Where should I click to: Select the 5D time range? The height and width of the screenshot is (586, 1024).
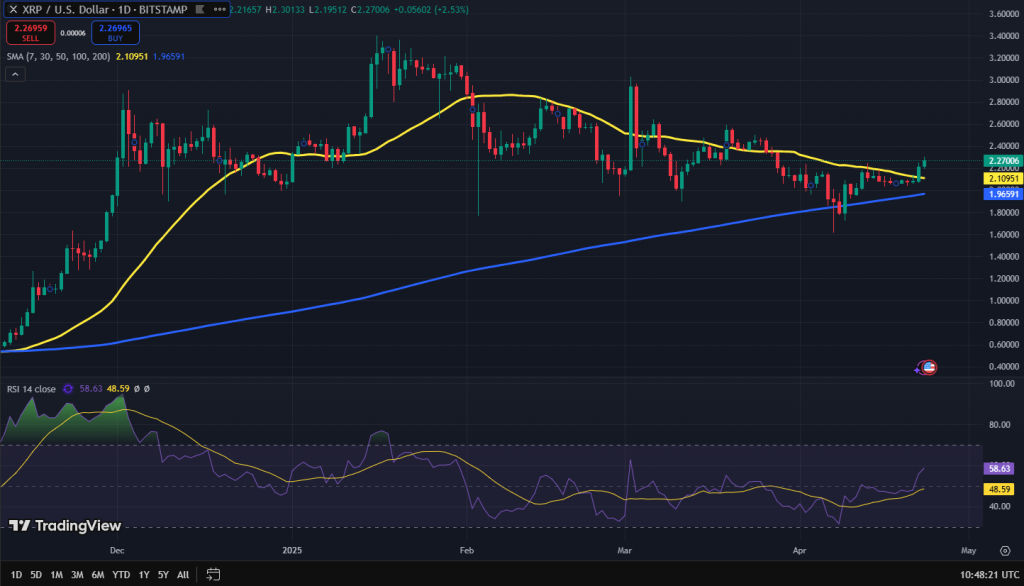36,575
